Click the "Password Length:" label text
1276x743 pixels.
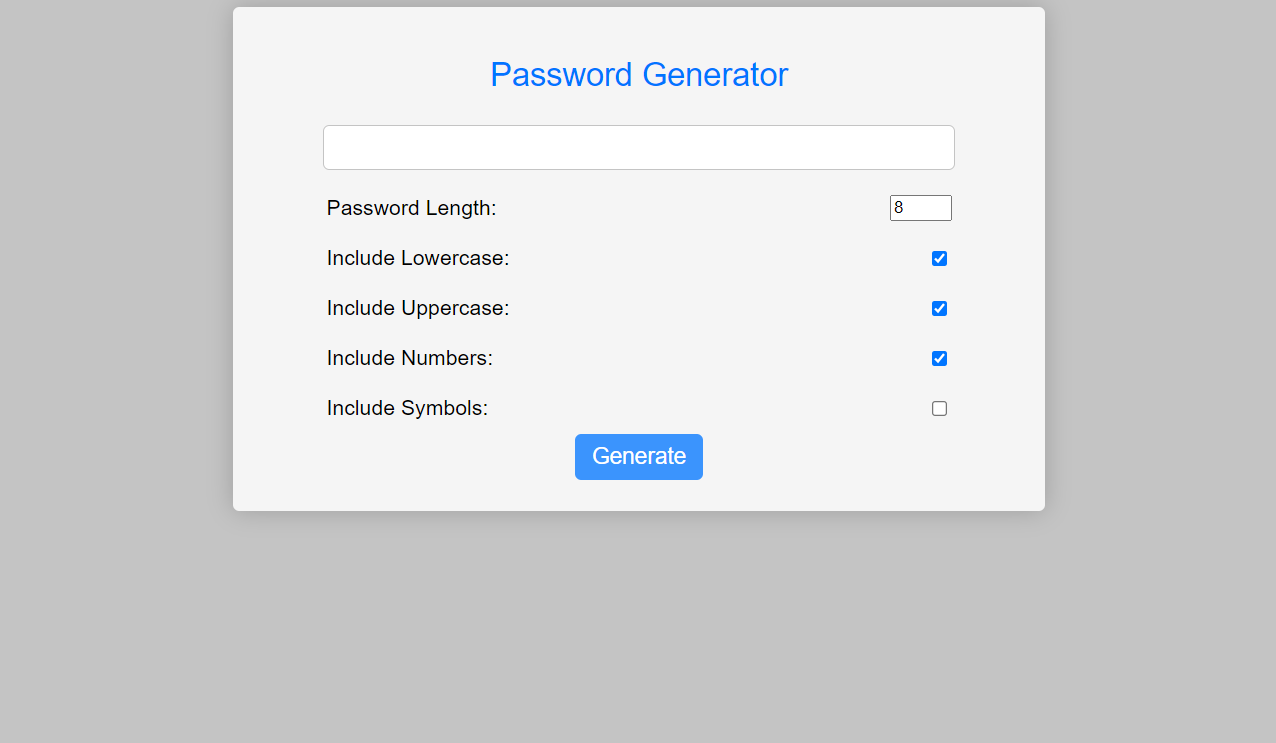click(x=411, y=208)
